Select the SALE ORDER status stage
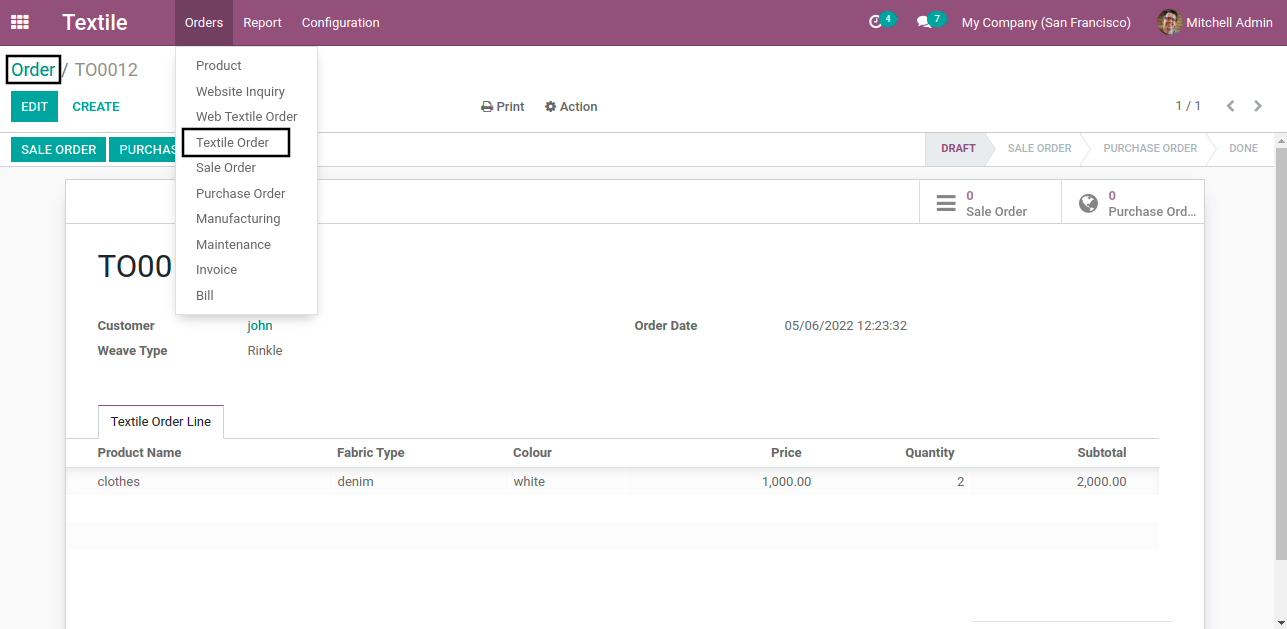The width and height of the screenshot is (1287, 629). (1039, 148)
